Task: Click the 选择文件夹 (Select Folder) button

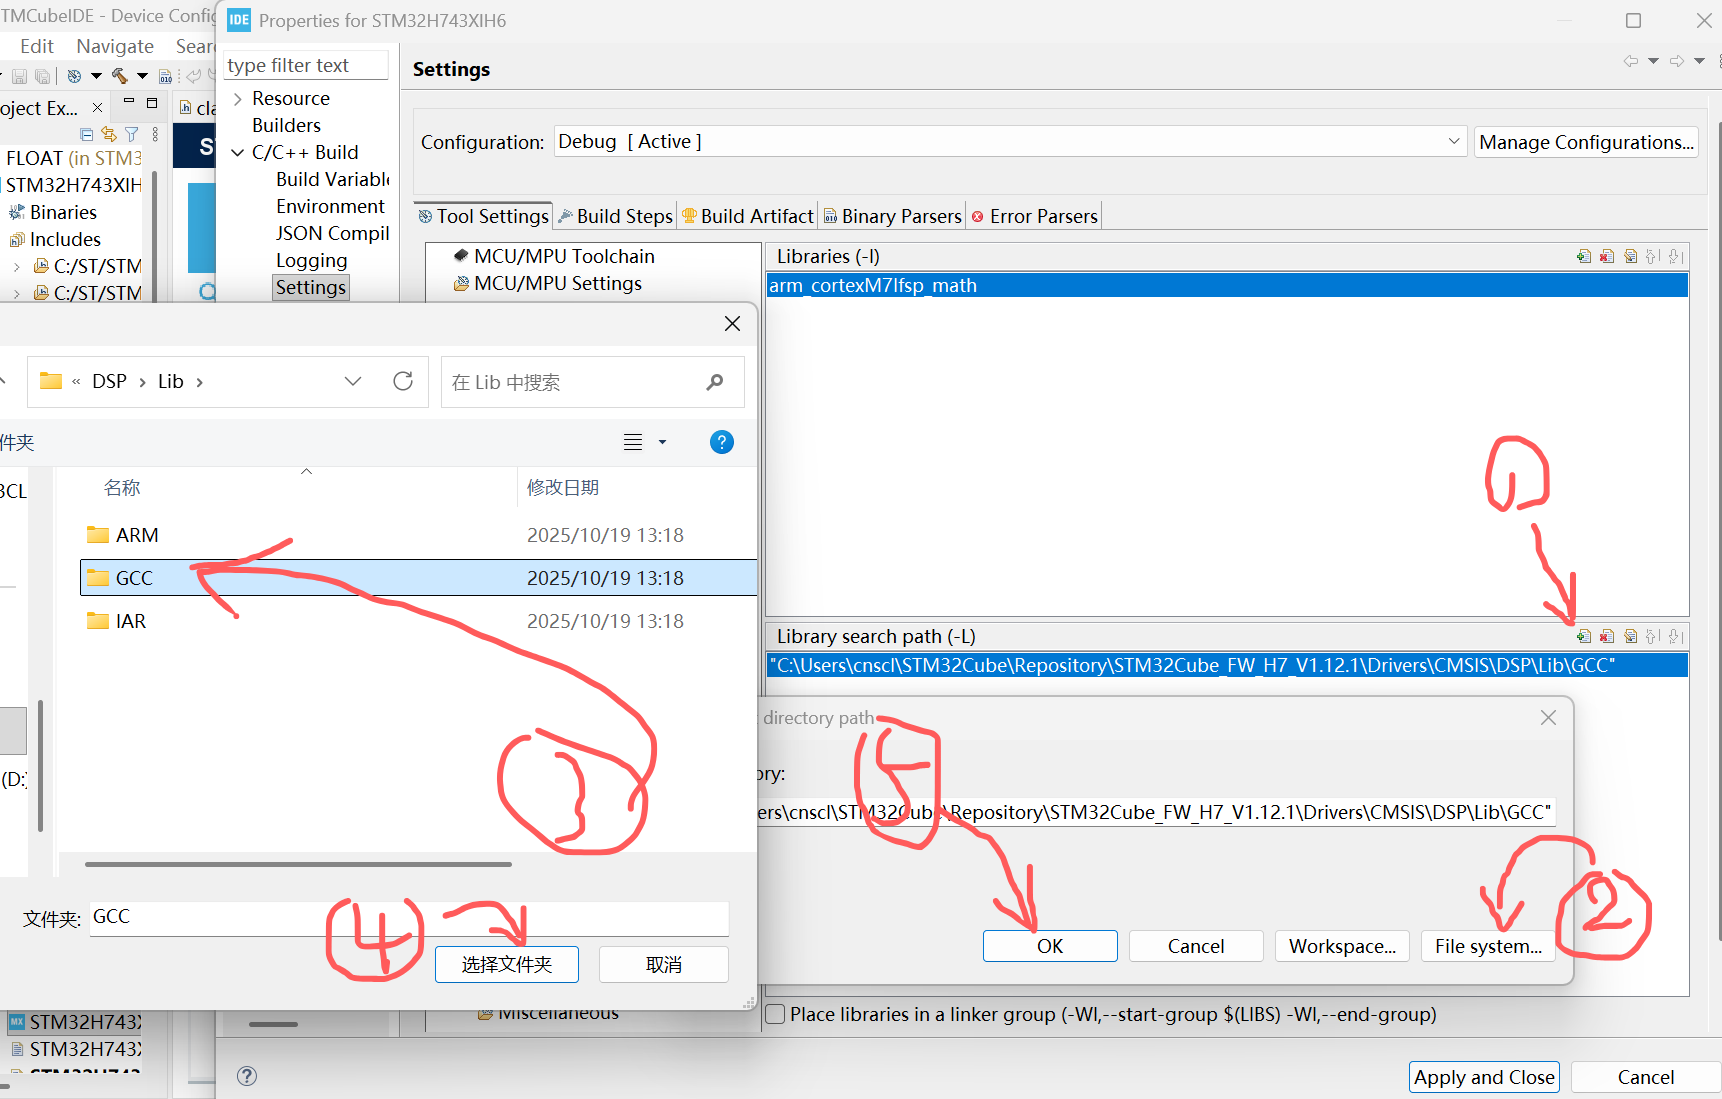Action: click(x=507, y=964)
